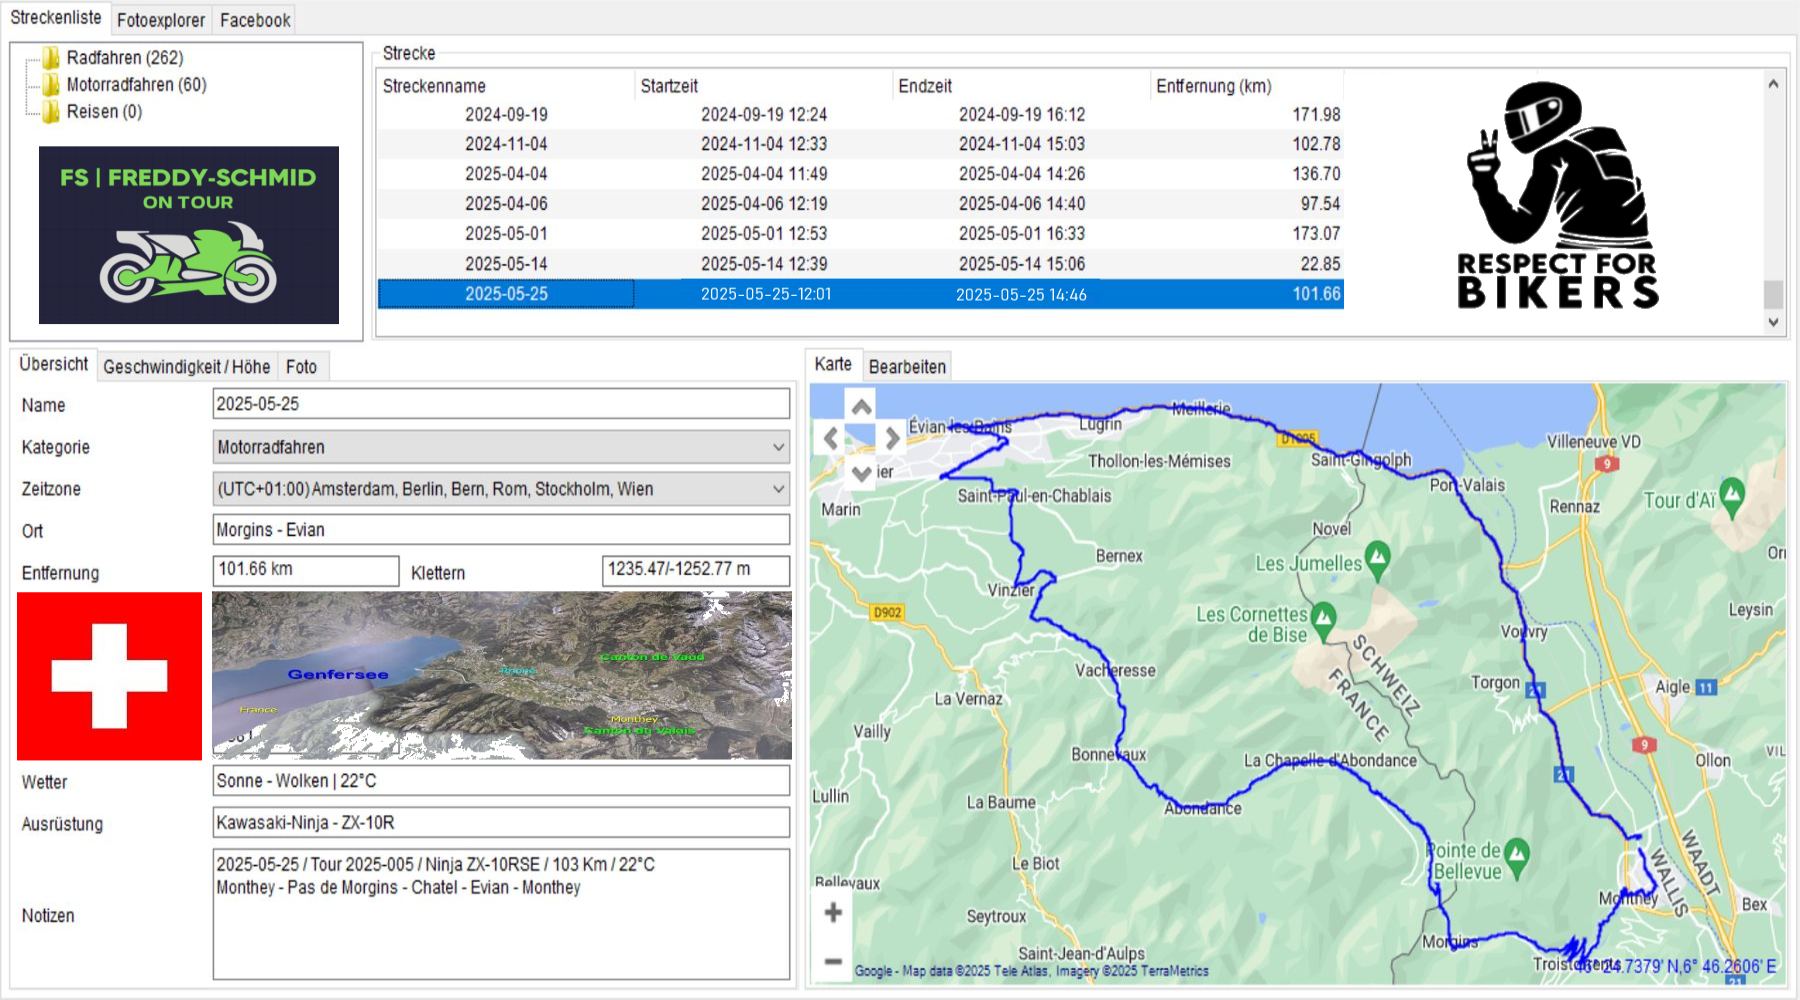Sort by Entfernung (km) column header
This screenshot has width=1800, height=1000.
(1213, 86)
